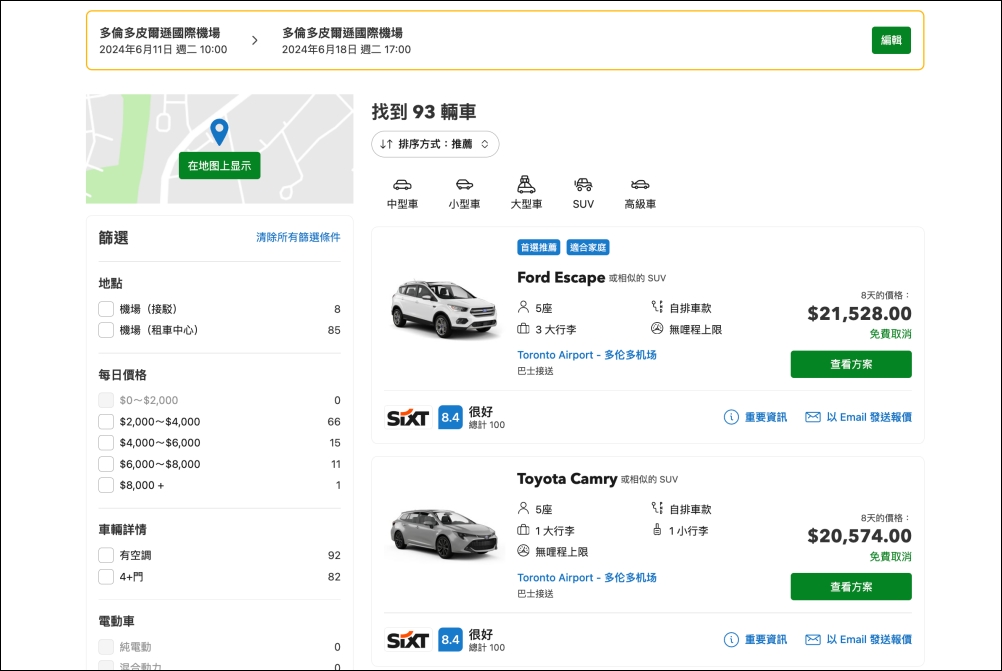Click the envelope icon on Ford Escape card
1002x671 pixels.
(x=813, y=417)
